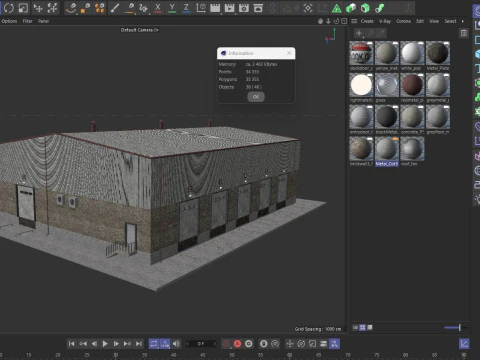Click the viewport zoom icon
The height and width of the screenshot is (360, 480).
coord(328,21)
